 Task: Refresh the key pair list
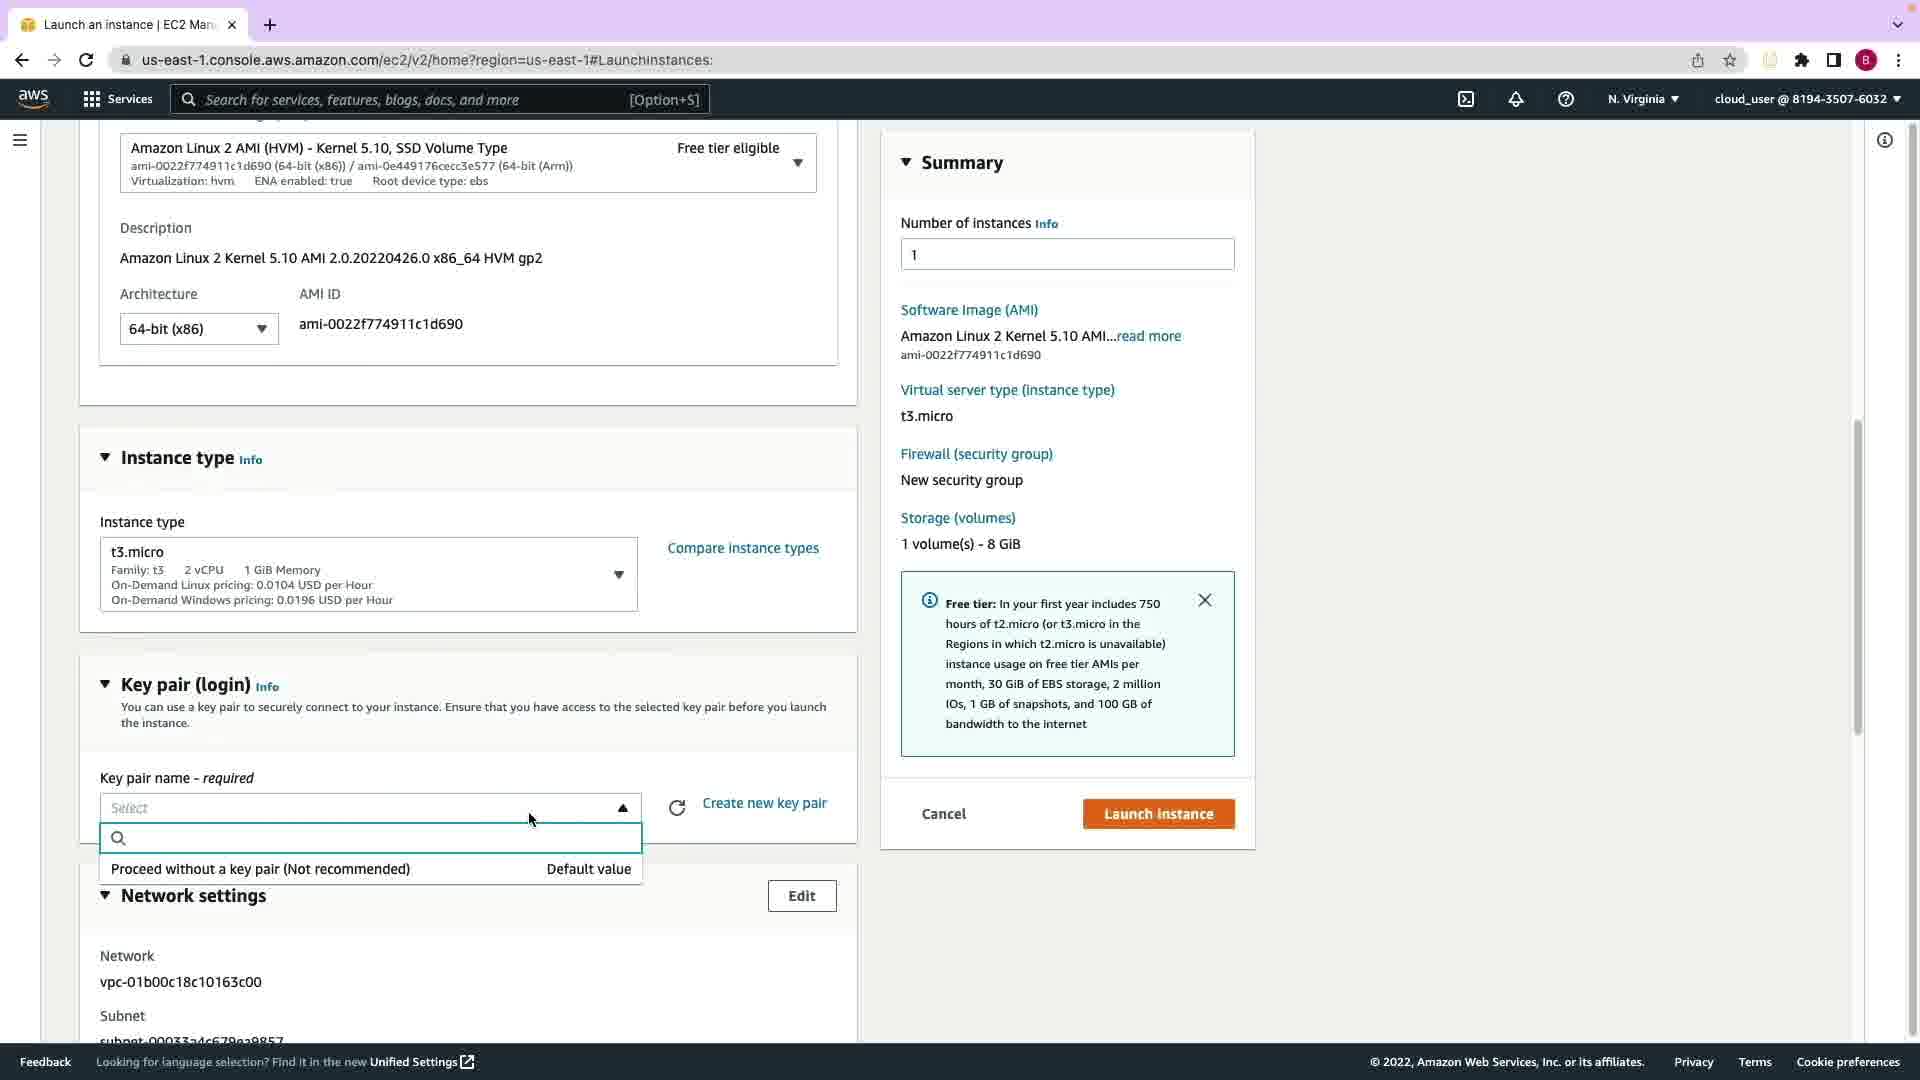tap(677, 808)
